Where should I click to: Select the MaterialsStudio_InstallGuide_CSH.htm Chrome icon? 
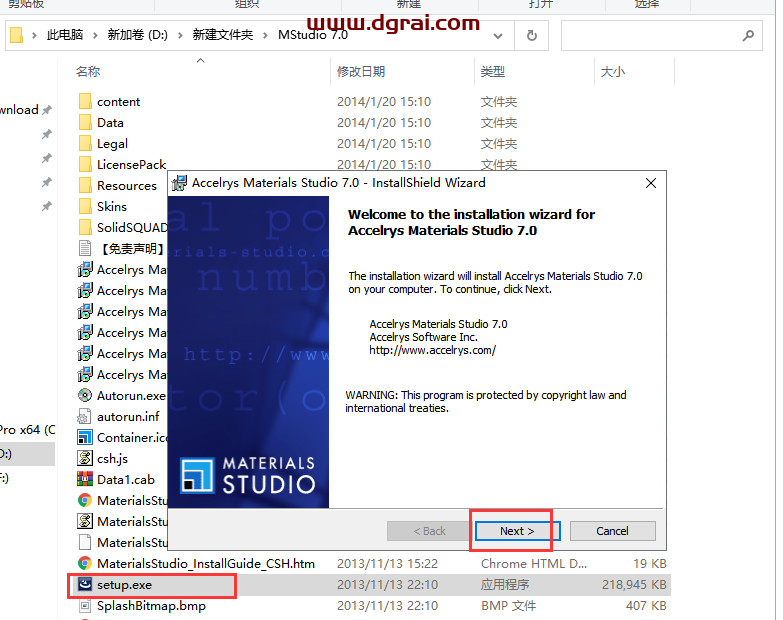[x=85, y=564]
